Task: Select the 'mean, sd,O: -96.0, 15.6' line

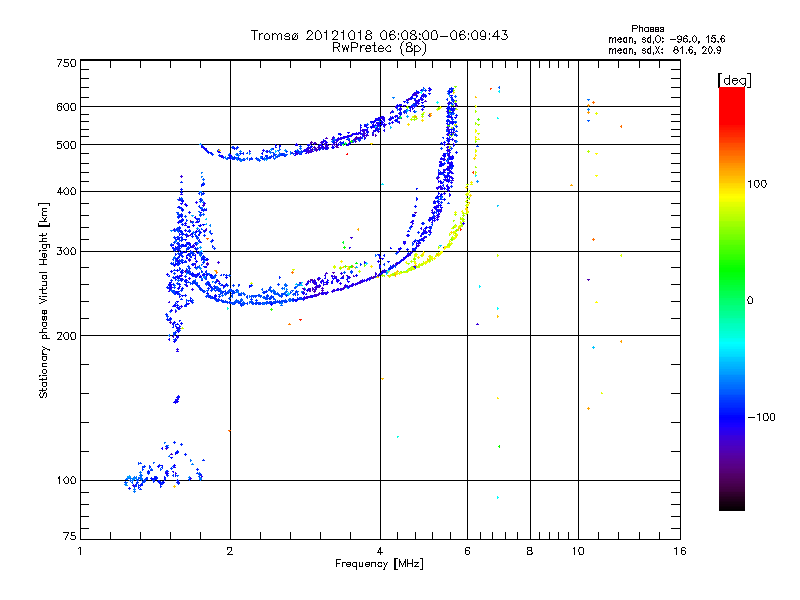Action: pyautogui.click(x=666, y=39)
